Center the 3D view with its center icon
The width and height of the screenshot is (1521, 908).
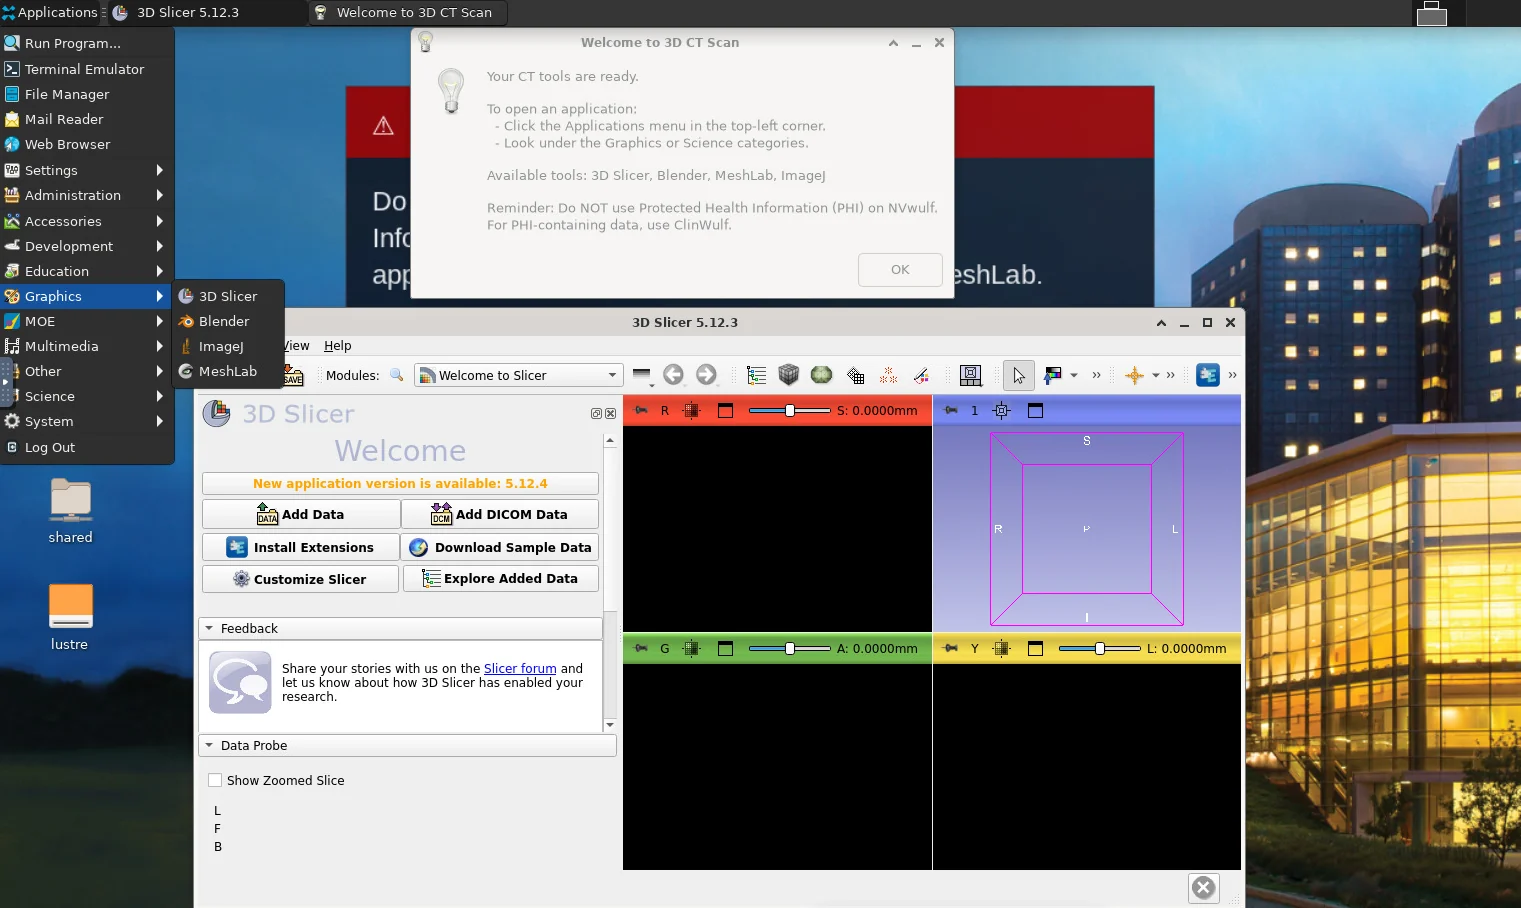(1002, 410)
